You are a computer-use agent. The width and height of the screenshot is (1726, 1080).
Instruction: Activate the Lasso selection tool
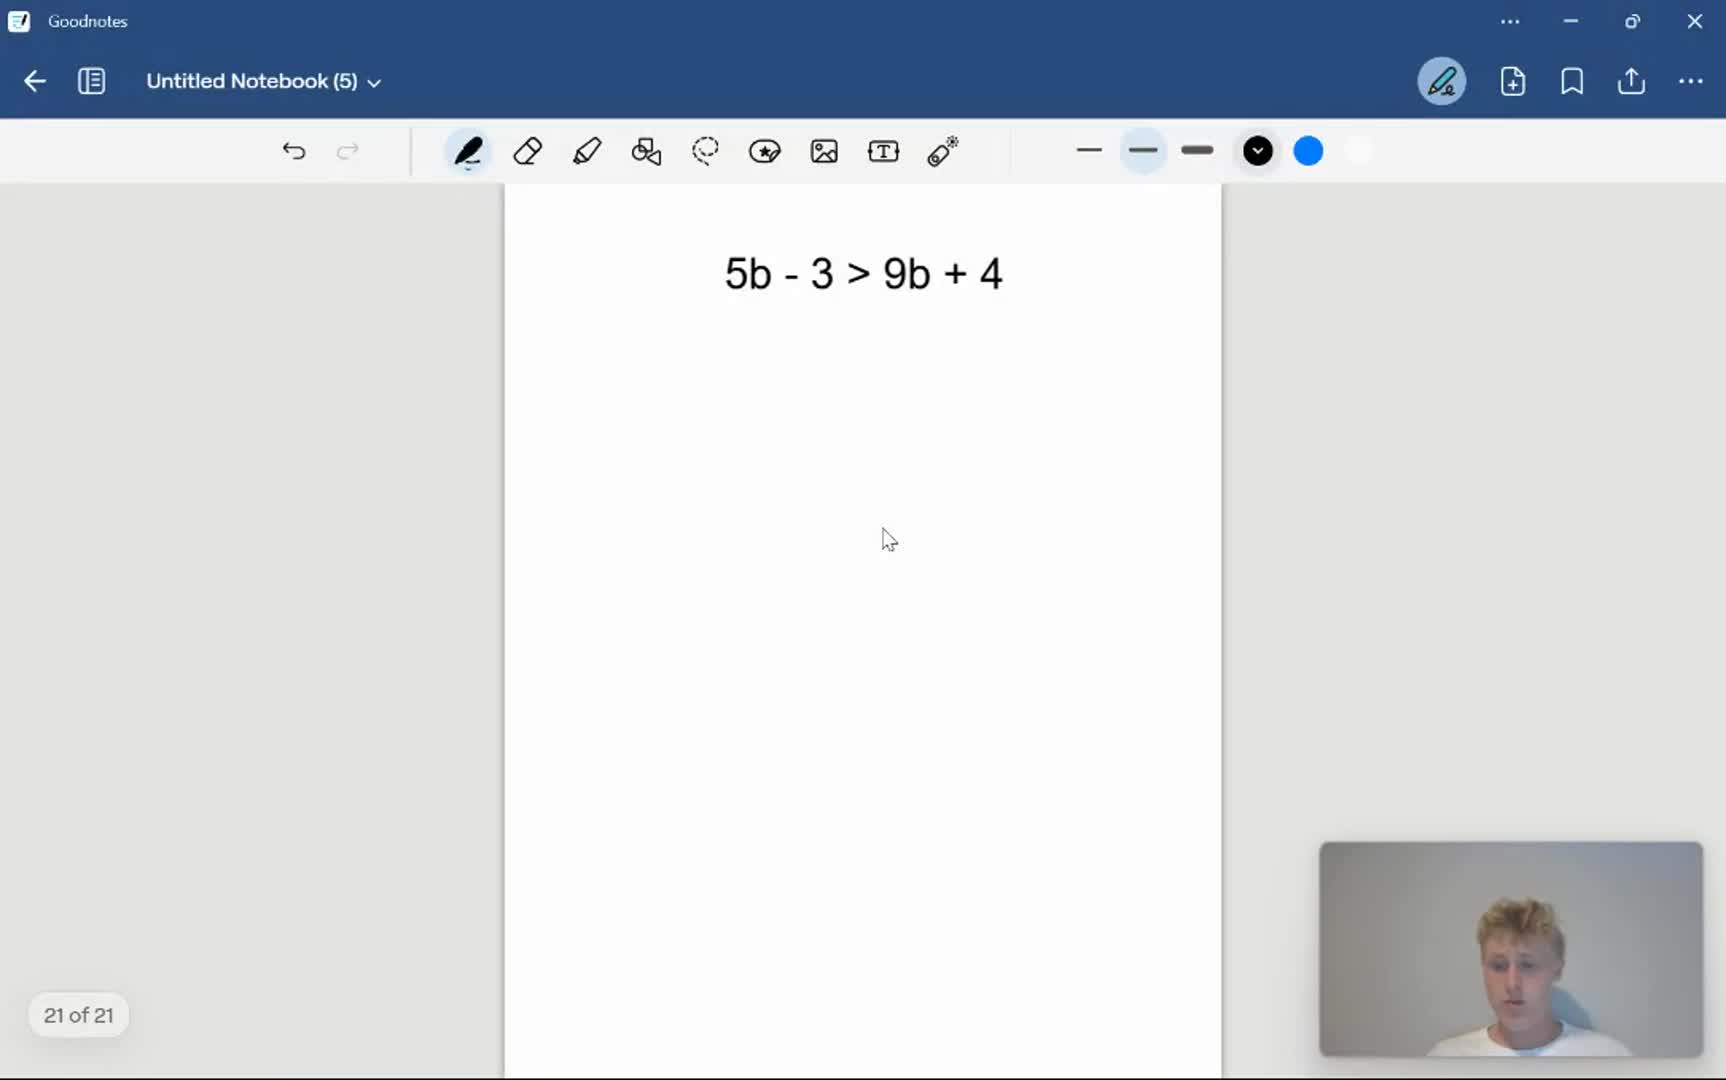[705, 152]
